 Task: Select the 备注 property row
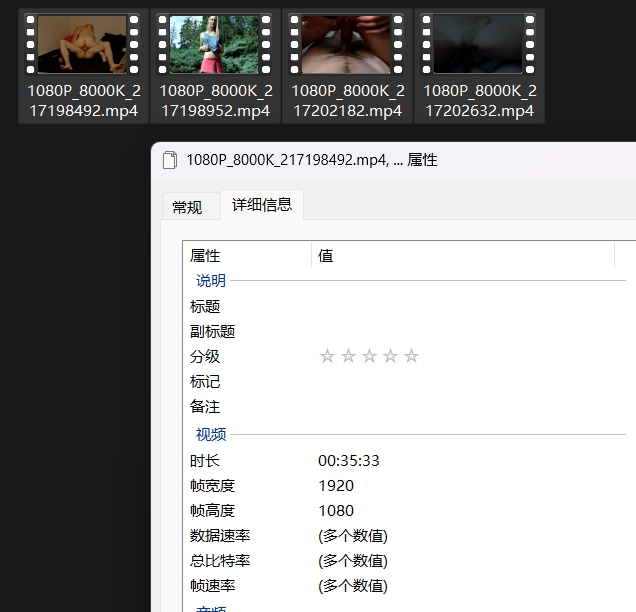click(x=409, y=407)
